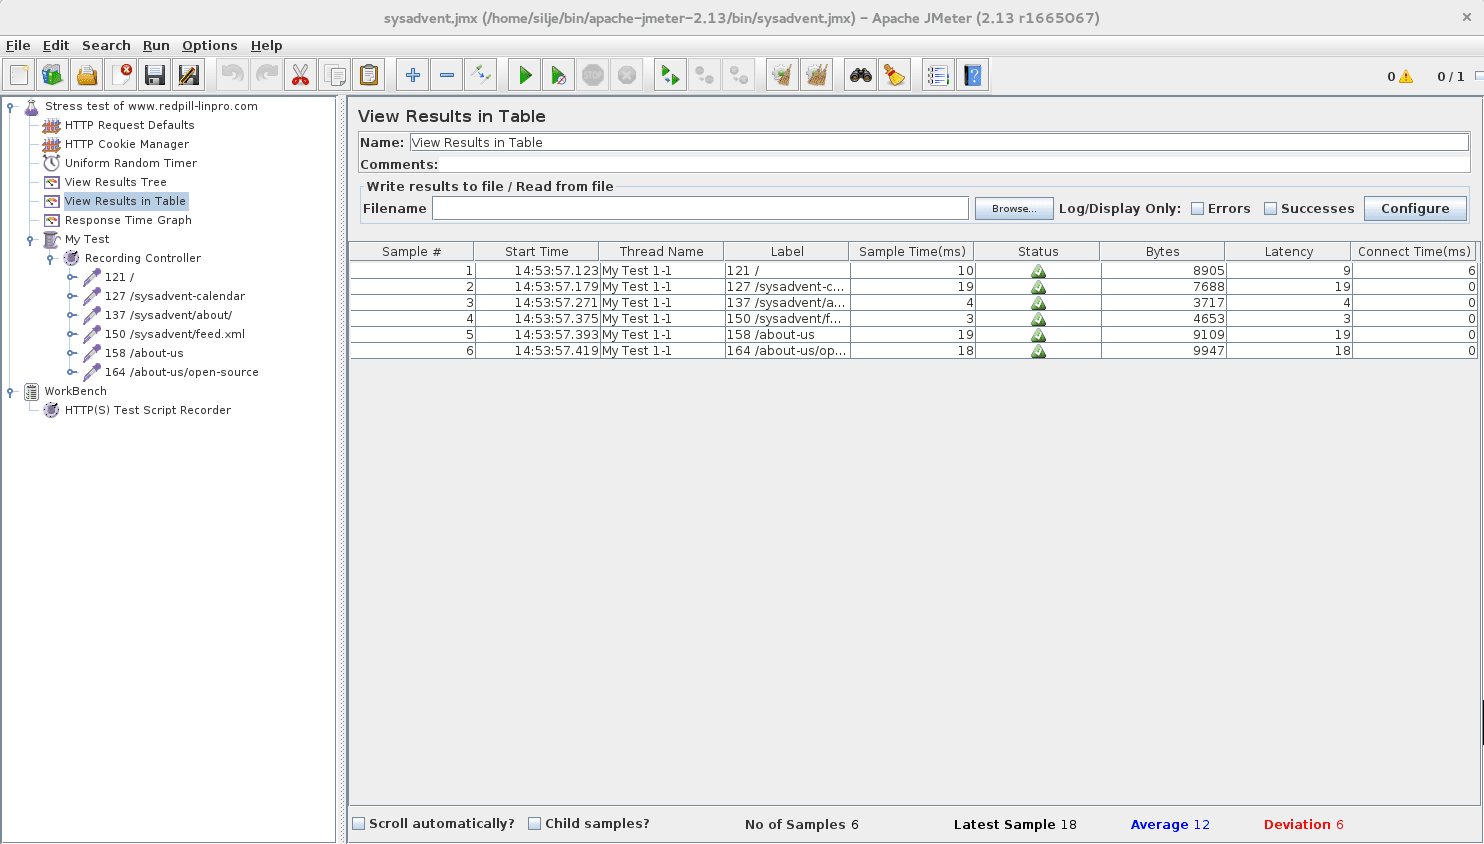Select View Results Tree listener
The width and height of the screenshot is (1484, 844).
pos(116,183)
